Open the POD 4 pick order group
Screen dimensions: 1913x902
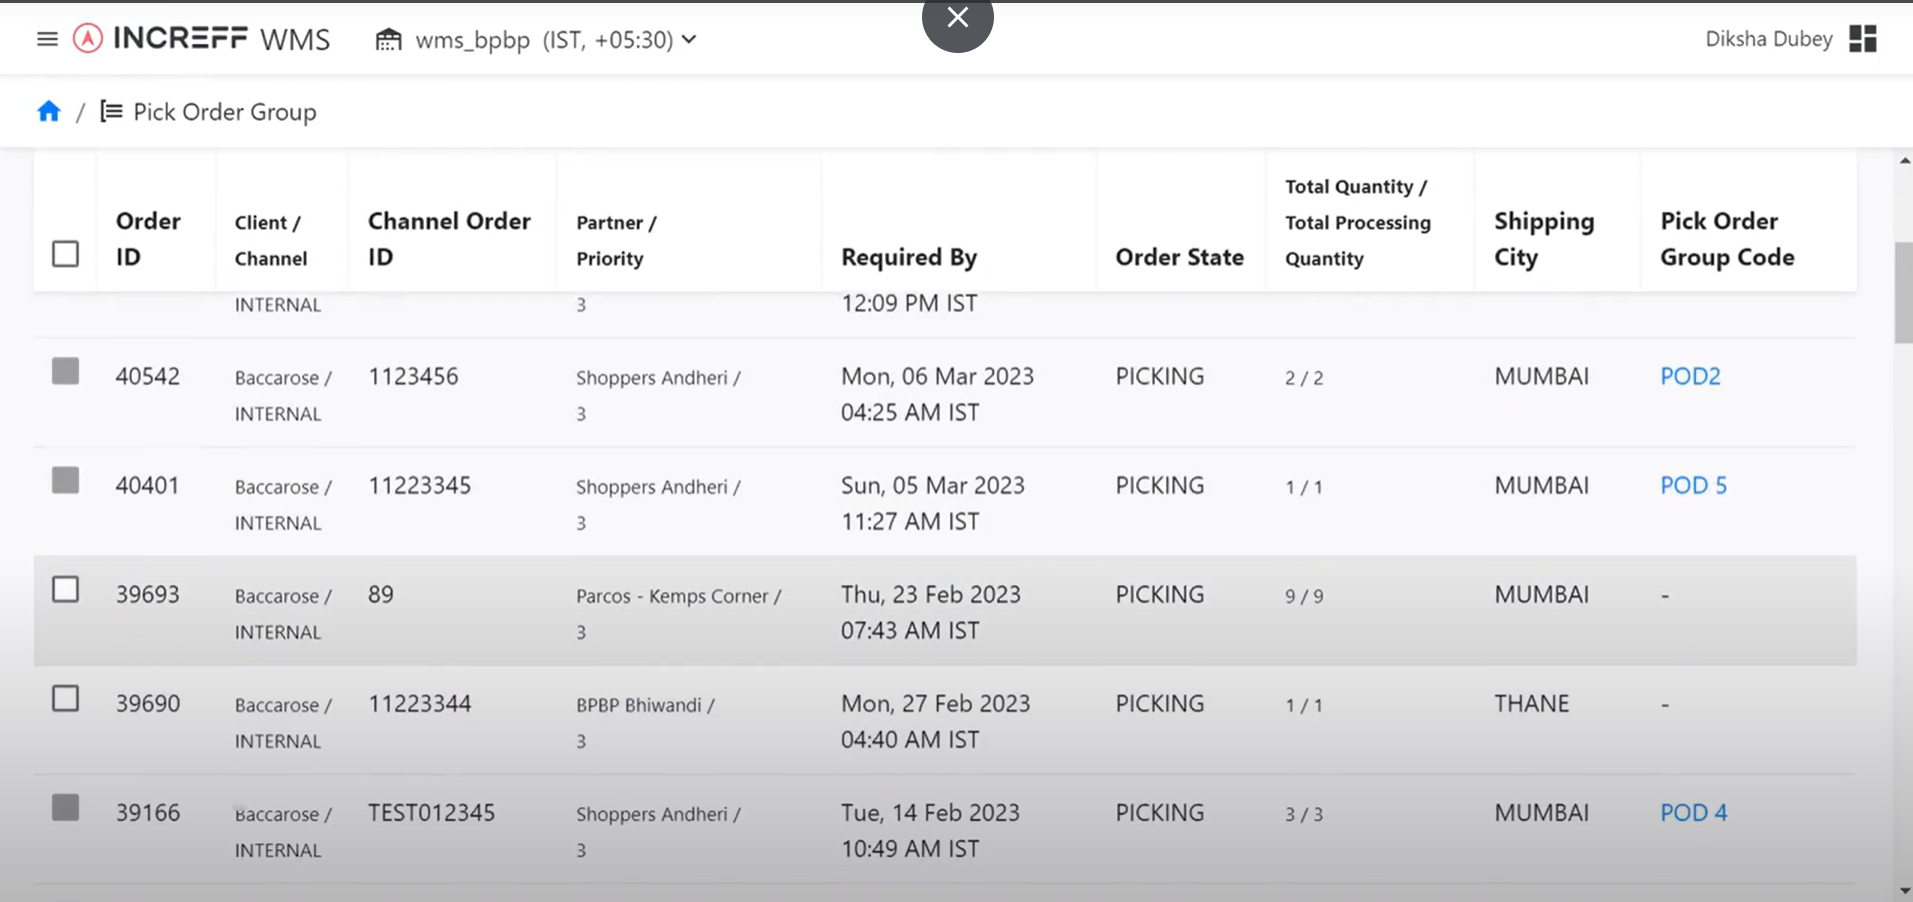click(x=1693, y=812)
